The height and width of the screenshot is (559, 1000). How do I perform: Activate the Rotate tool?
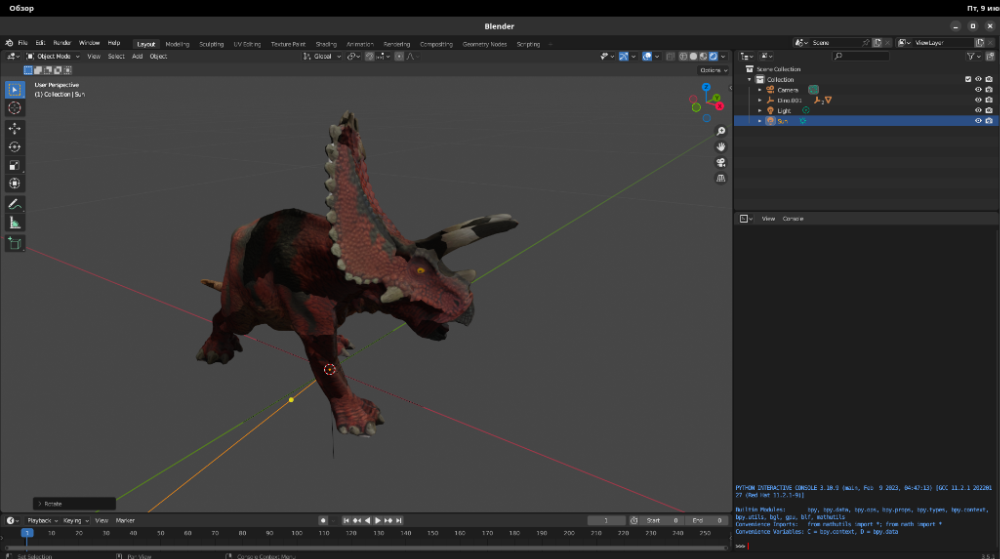[x=15, y=147]
